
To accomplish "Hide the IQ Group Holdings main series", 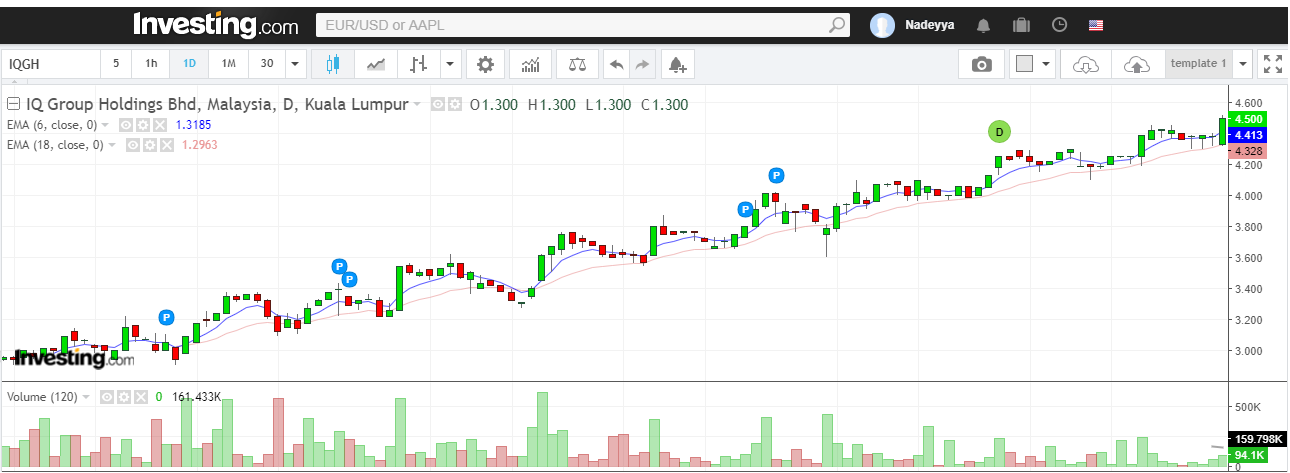I will click(438, 104).
